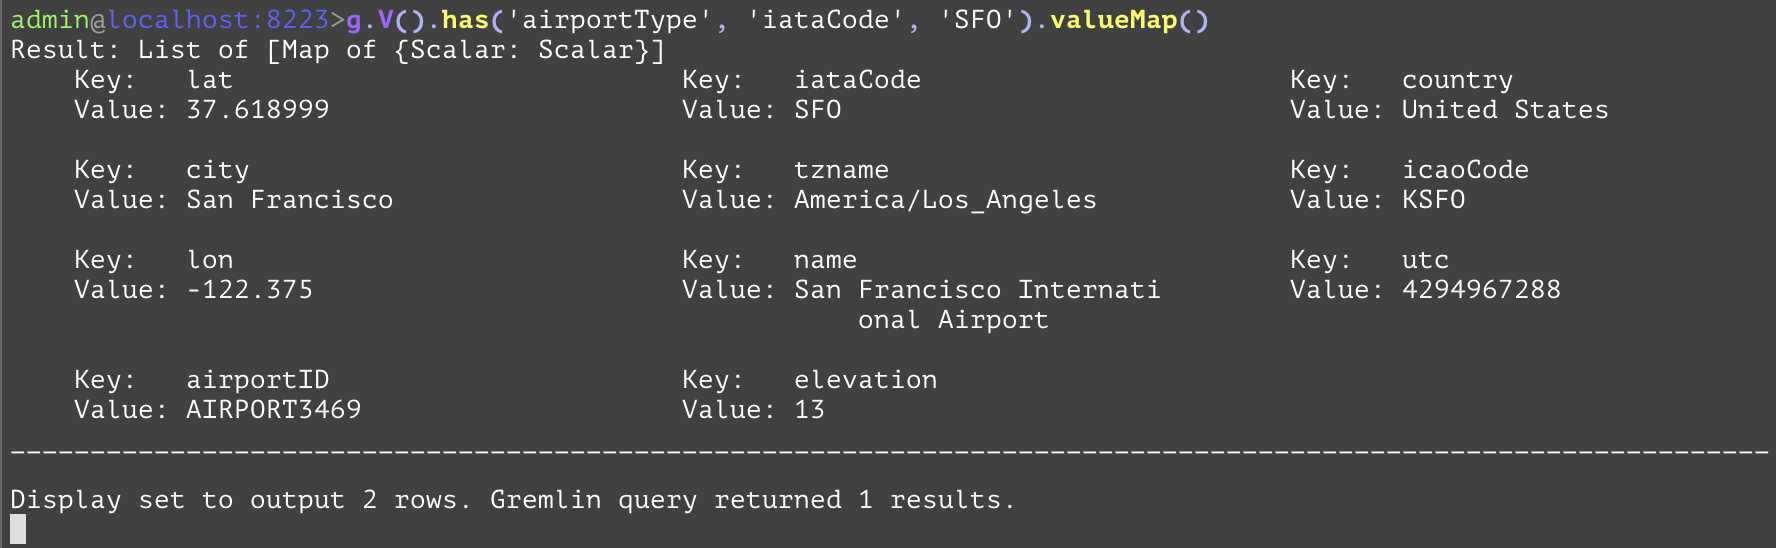Image resolution: width=1776 pixels, height=548 pixels.
Task: Click the 'Gremlin query returned 1 results' message
Action: tap(752, 500)
